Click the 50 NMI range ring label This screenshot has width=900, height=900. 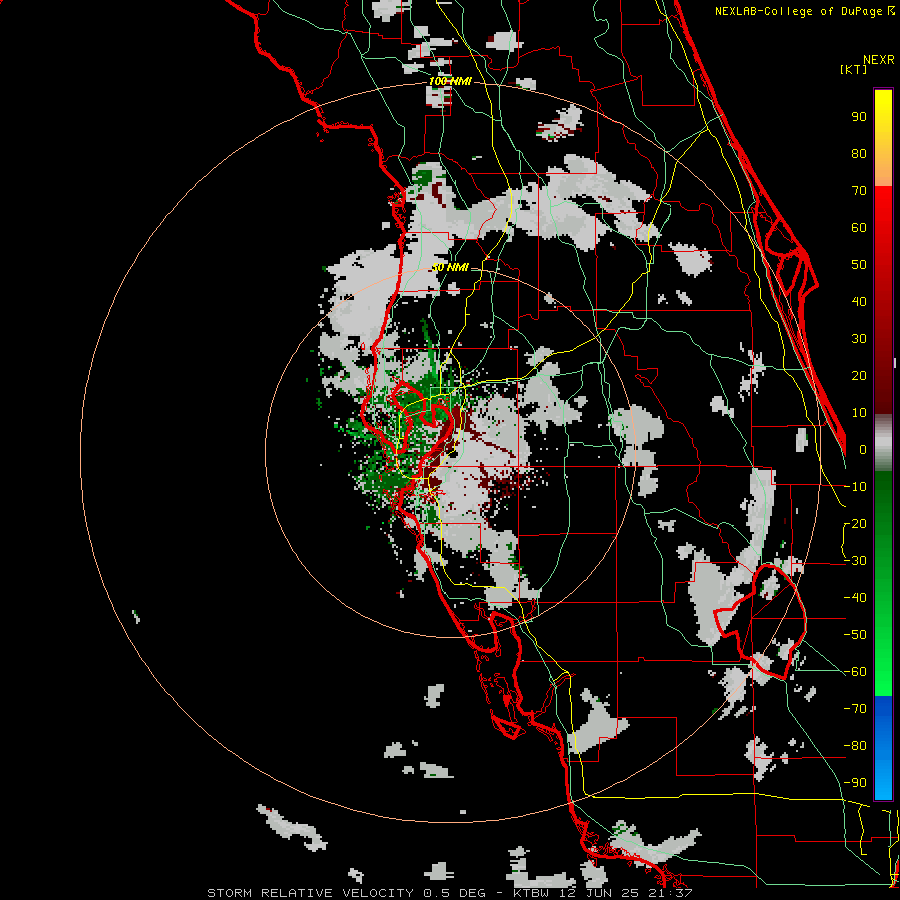(450, 267)
